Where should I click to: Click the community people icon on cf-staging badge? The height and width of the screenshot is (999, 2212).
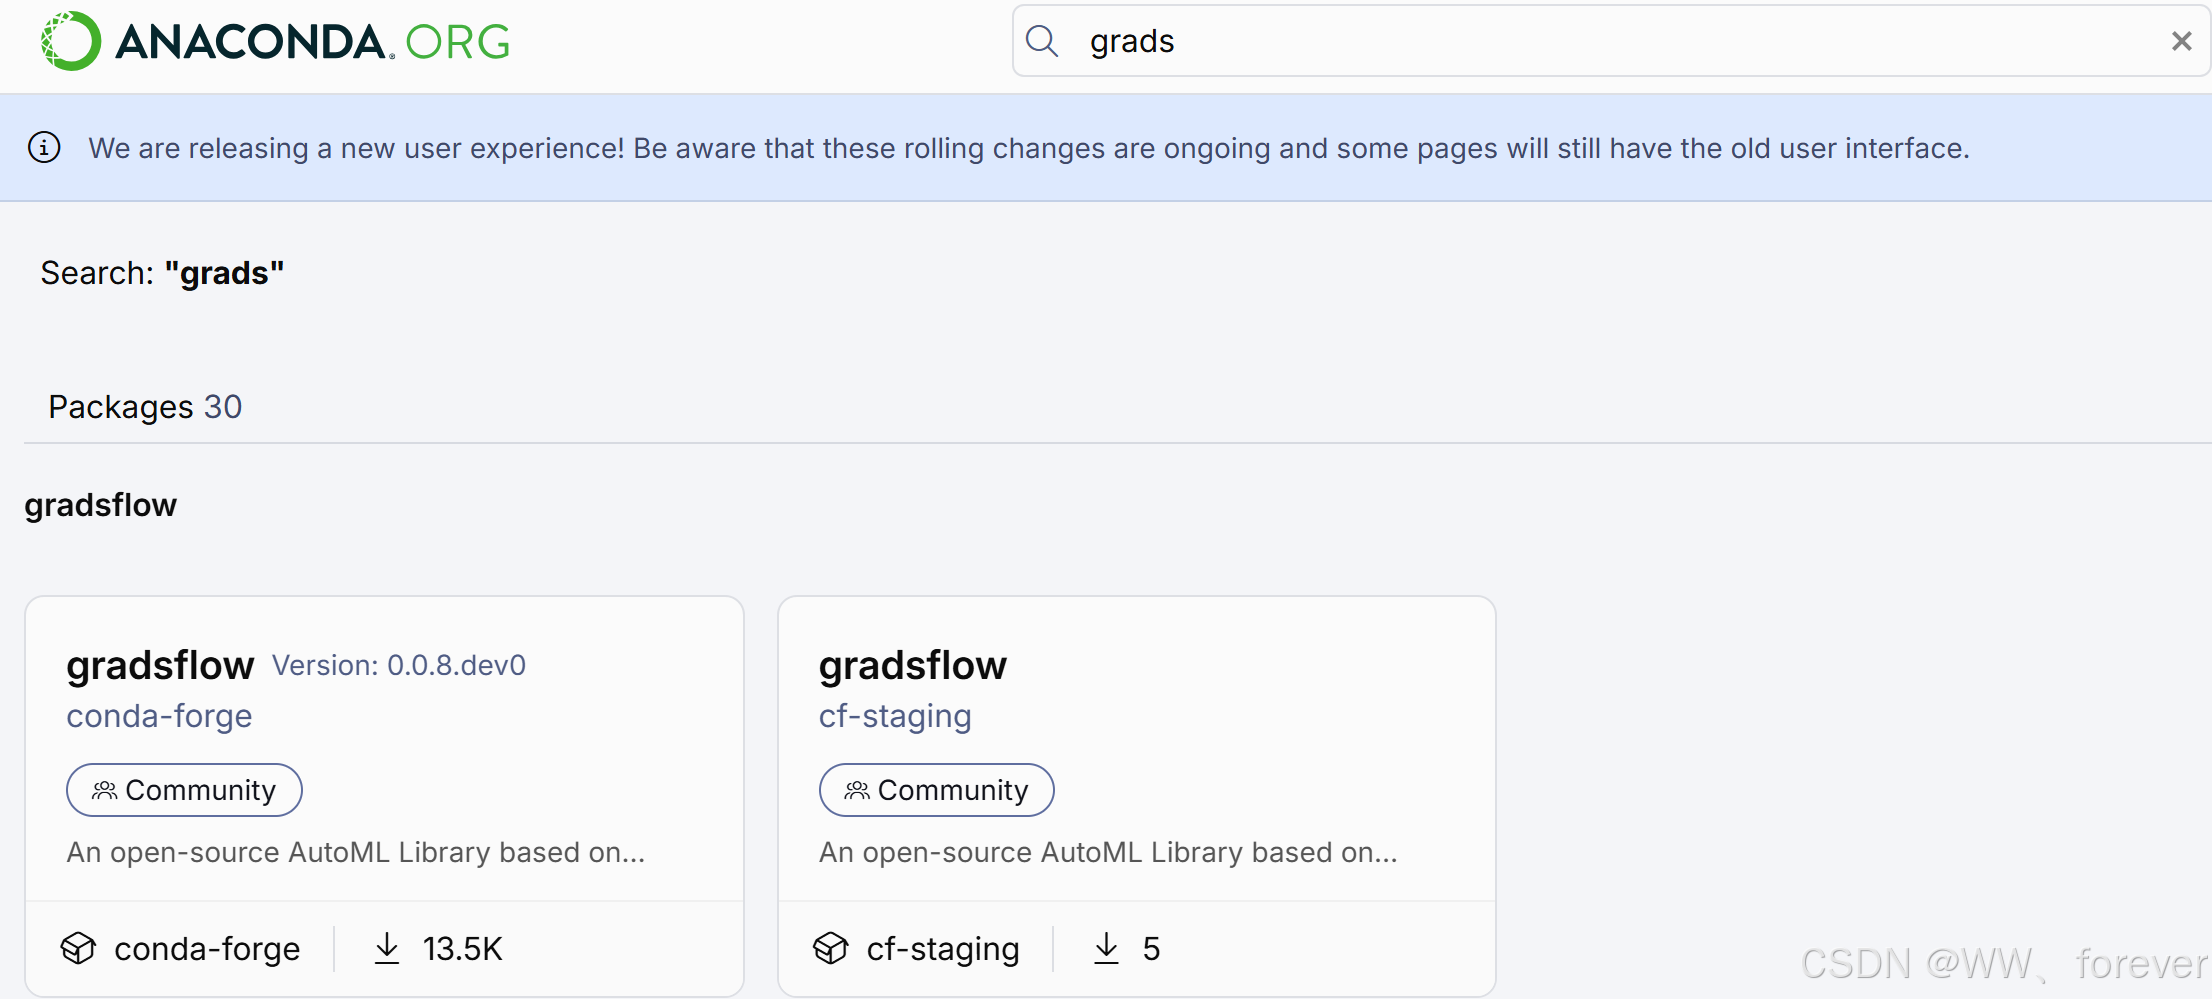857,791
